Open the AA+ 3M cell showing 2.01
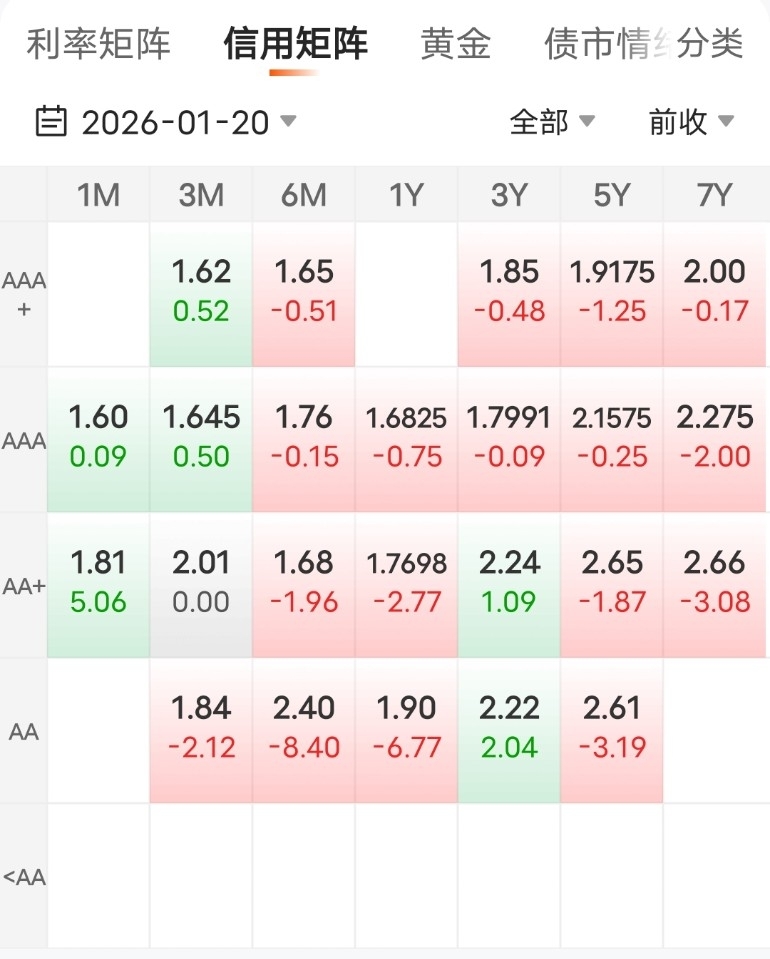 point(201,584)
